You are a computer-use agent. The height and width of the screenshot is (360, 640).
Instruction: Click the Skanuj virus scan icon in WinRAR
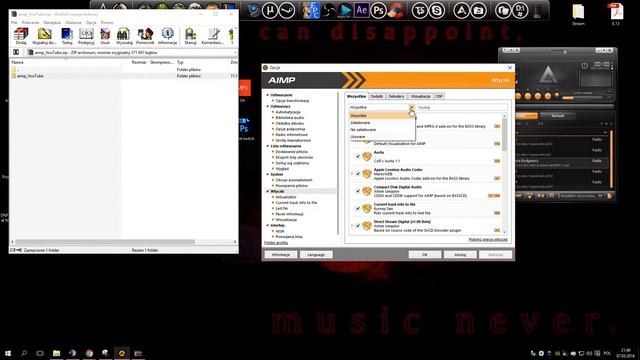coord(190,36)
